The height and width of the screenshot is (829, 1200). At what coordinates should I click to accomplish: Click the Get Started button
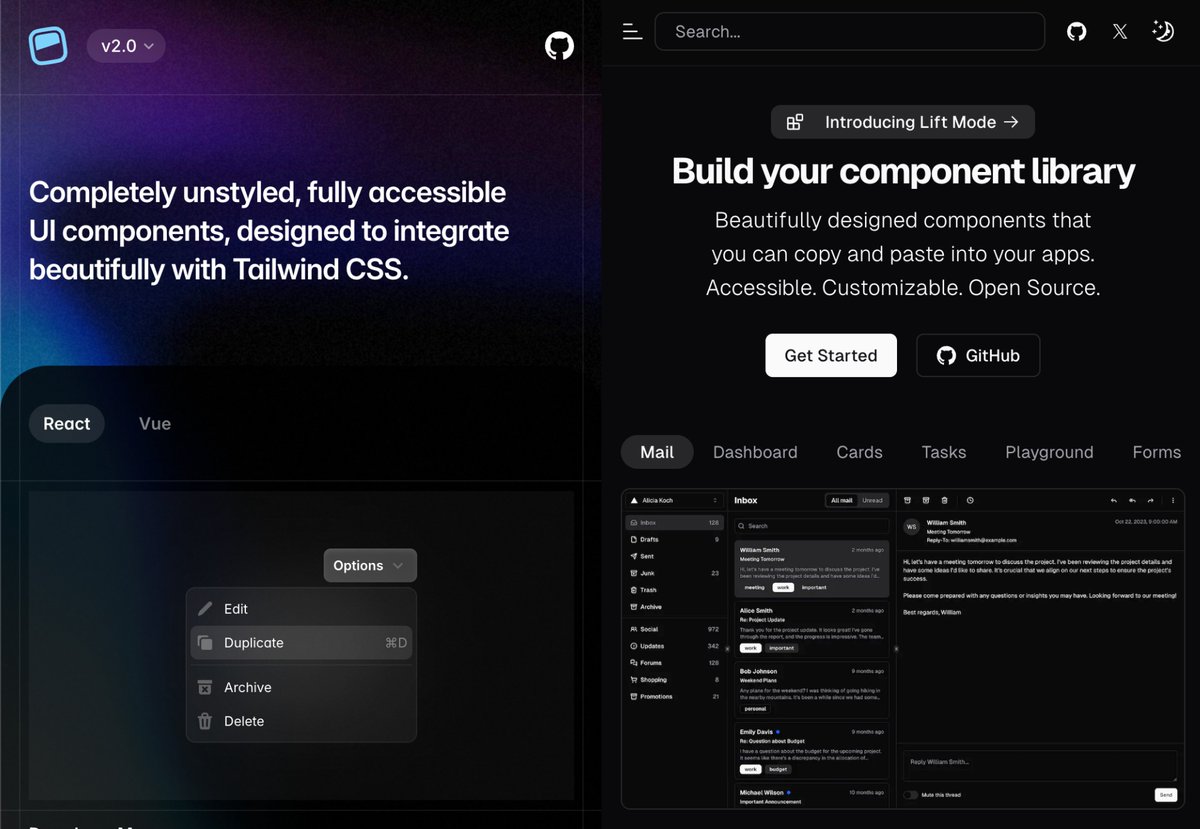pos(831,355)
